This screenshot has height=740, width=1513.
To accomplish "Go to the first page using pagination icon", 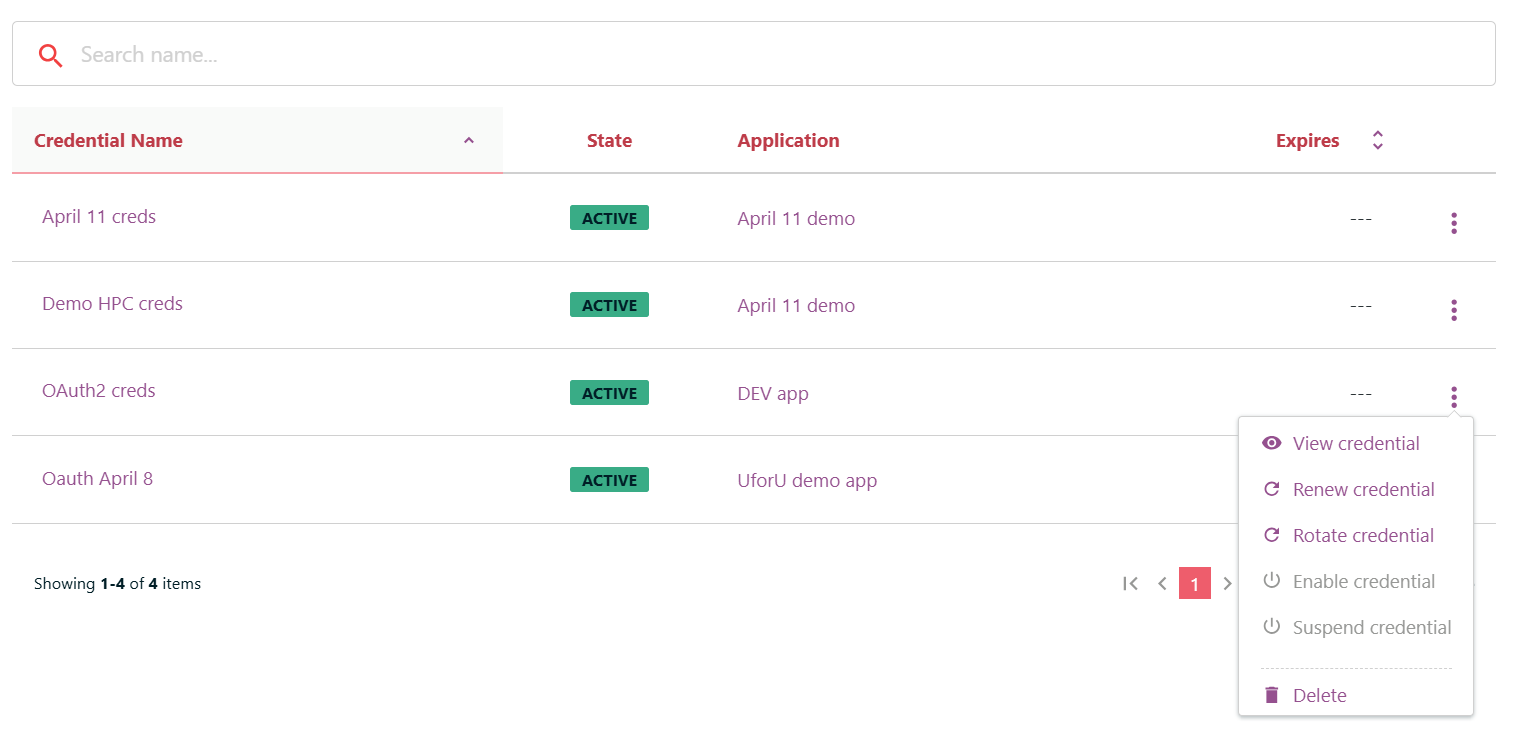I will tap(1130, 583).
